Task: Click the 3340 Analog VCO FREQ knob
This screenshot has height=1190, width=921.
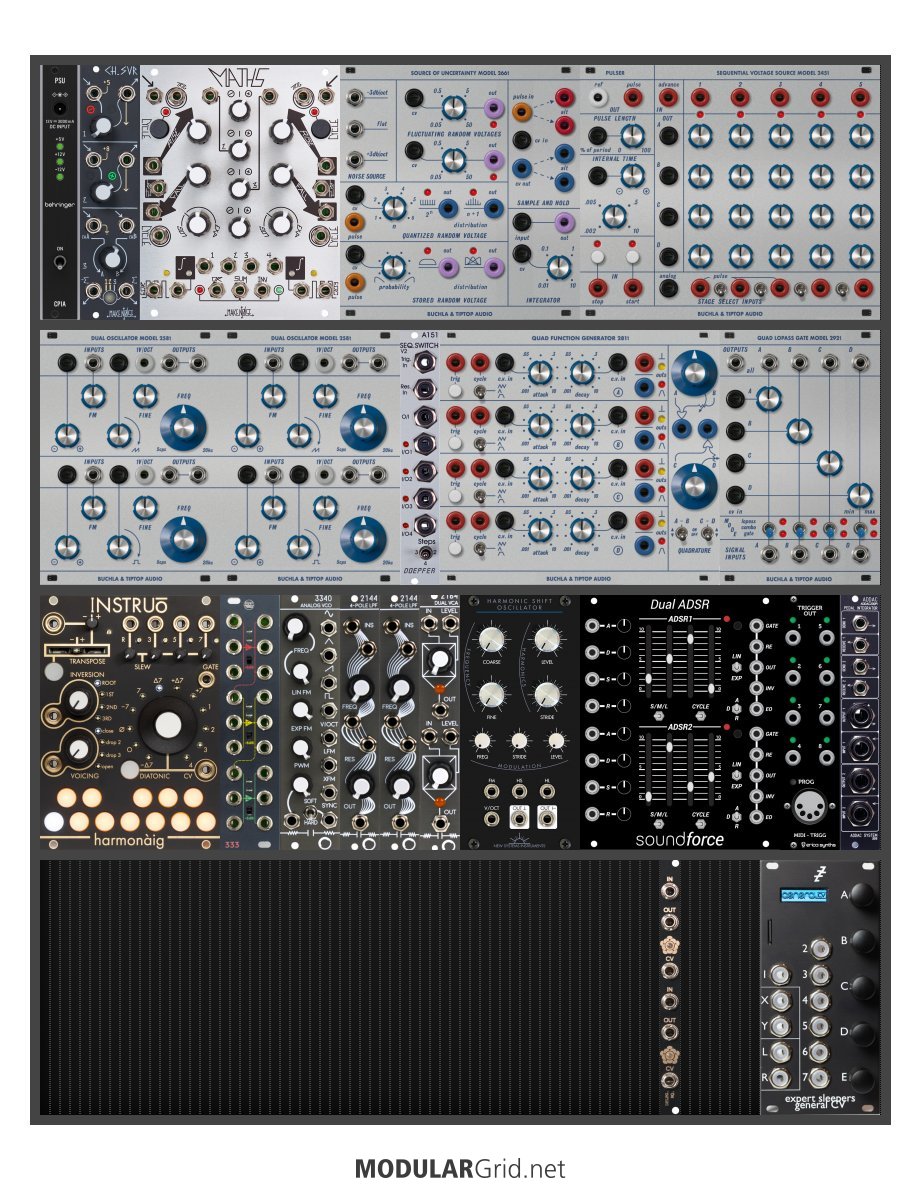Action: pyautogui.click(x=297, y=626)
